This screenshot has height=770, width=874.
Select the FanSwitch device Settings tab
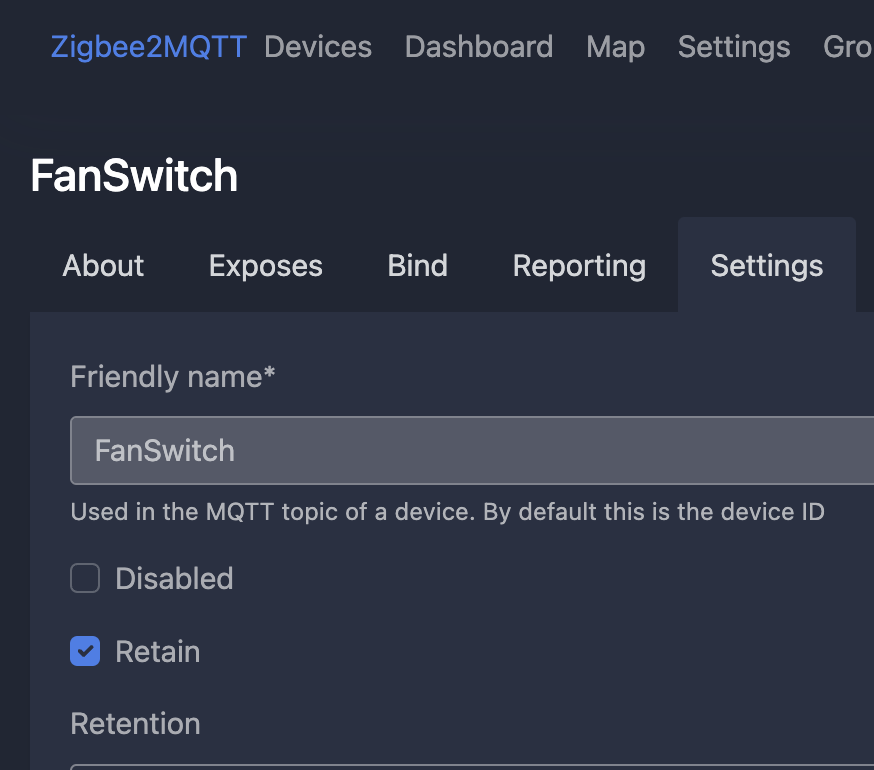[x=766, y=266]
